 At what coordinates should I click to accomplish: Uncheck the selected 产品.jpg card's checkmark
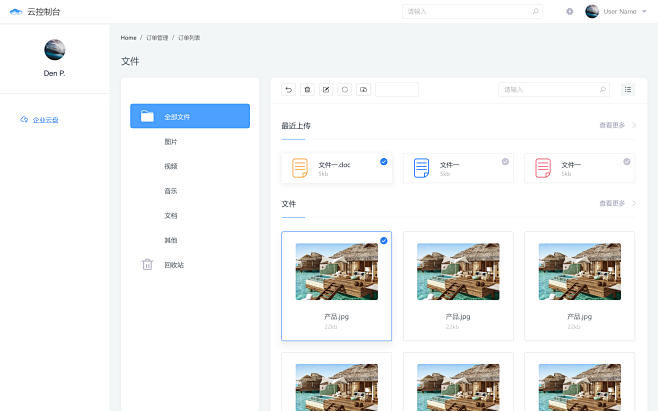click(384, 241)
